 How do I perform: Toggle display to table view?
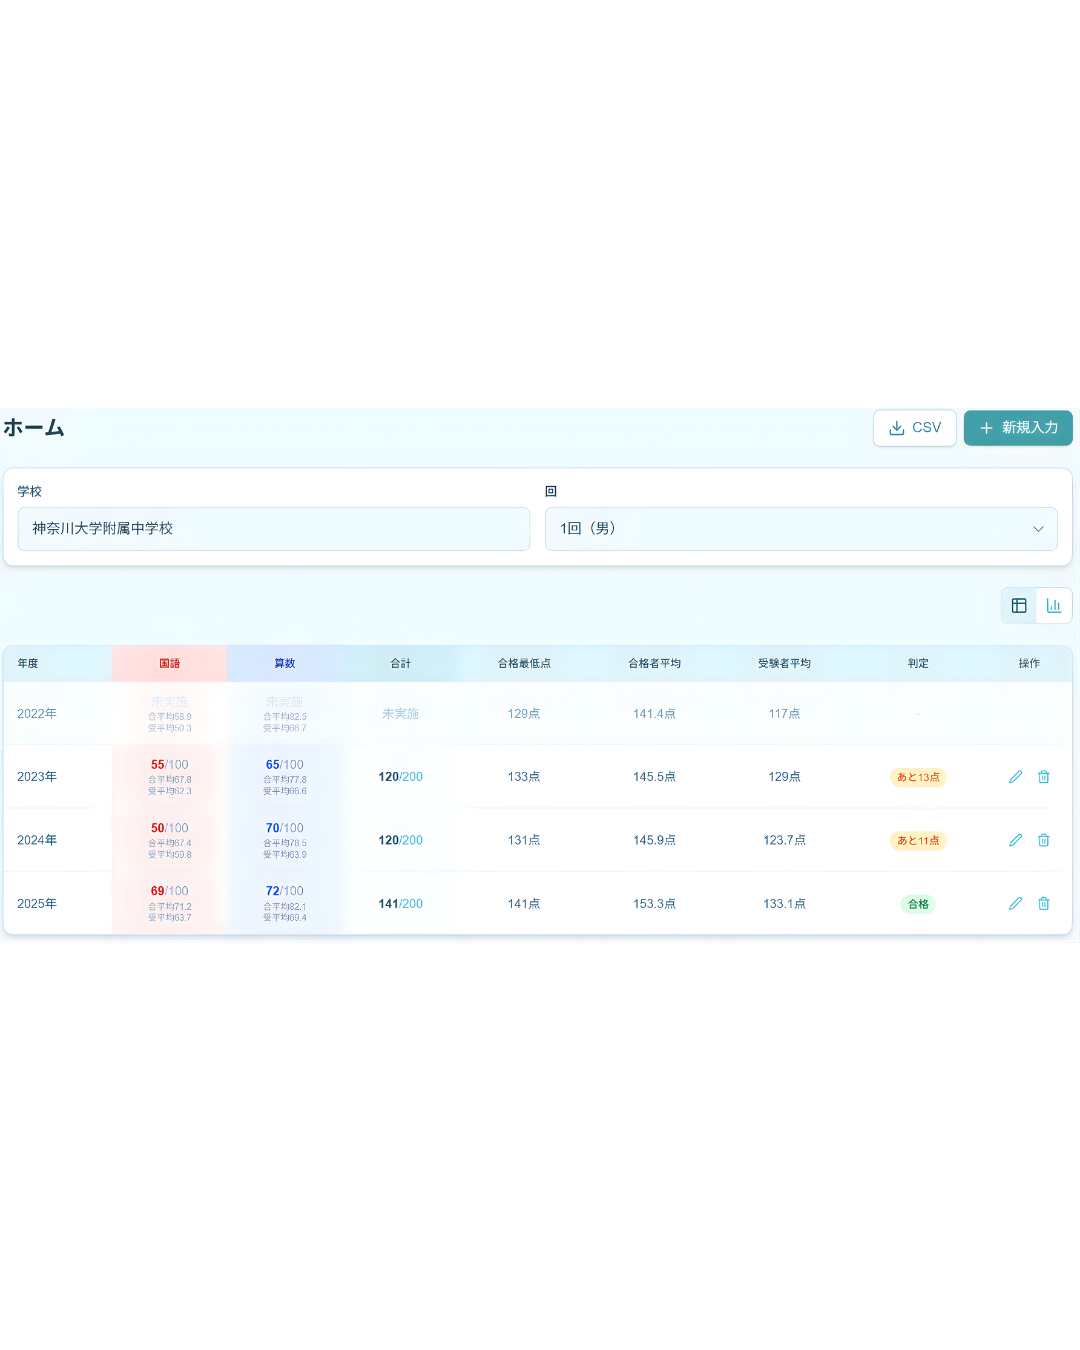[x=1019, y=605]
